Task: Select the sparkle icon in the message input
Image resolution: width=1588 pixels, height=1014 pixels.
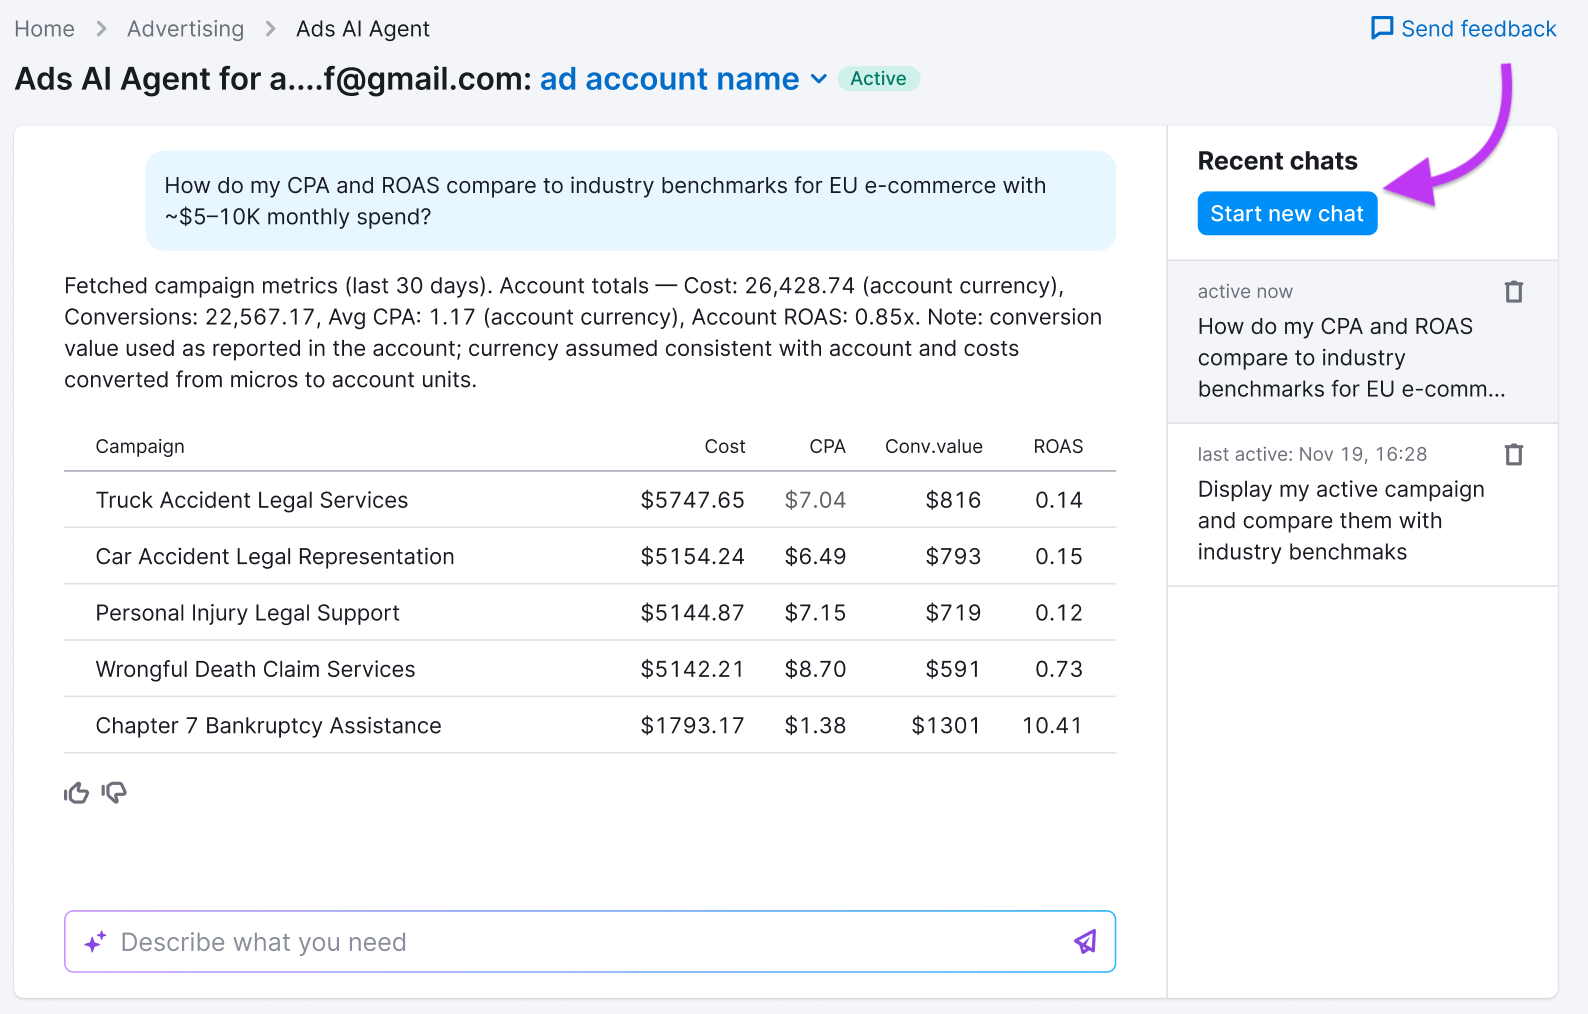Action: click(x=96, y=941)
